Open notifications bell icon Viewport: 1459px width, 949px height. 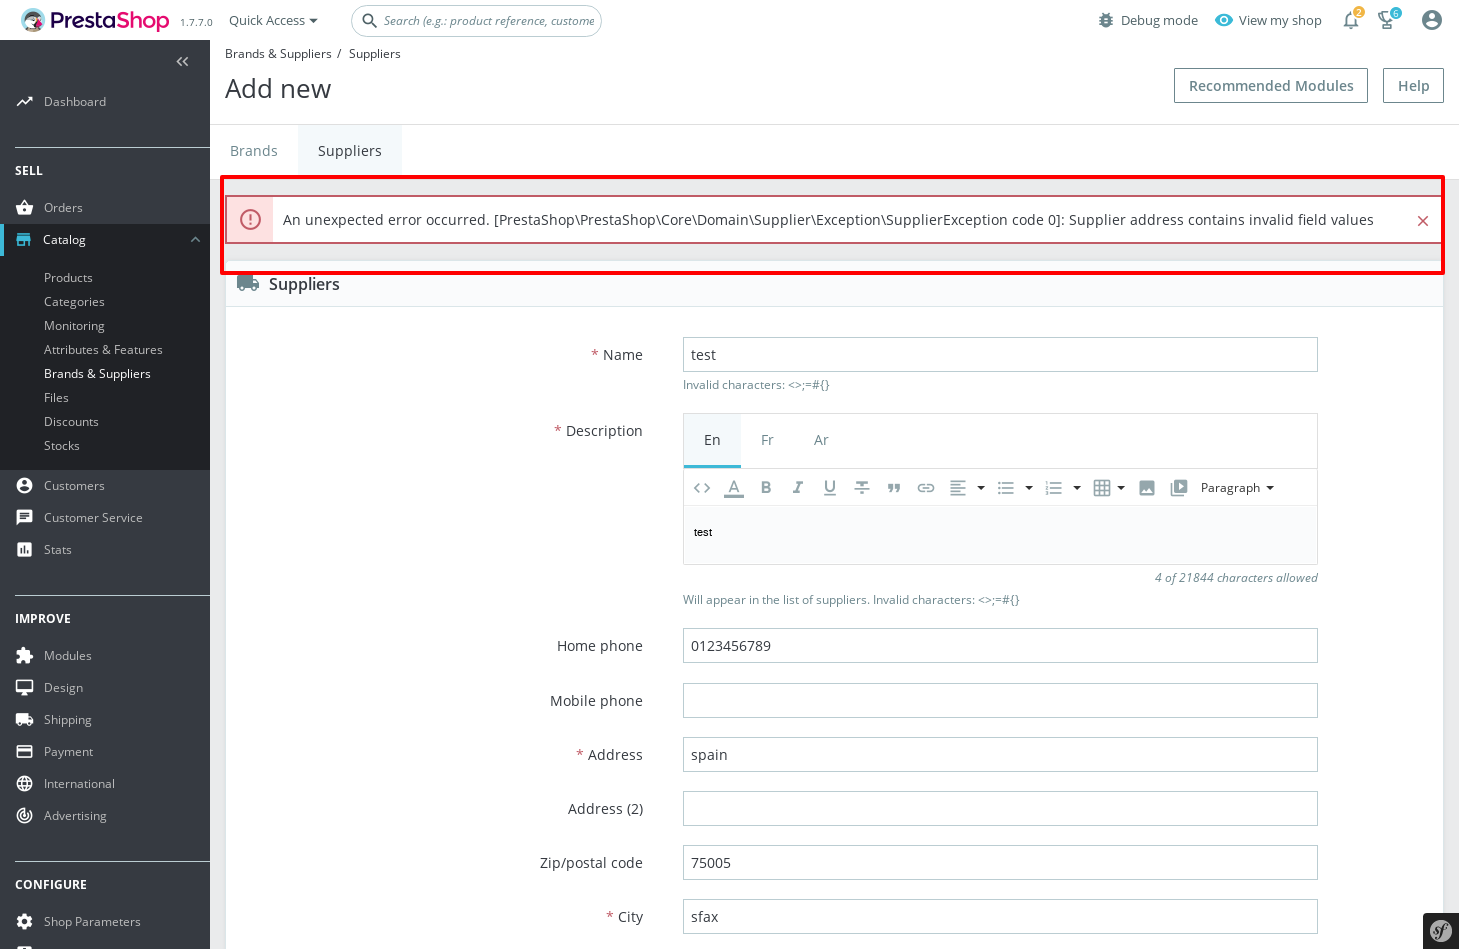point(1351,20)
